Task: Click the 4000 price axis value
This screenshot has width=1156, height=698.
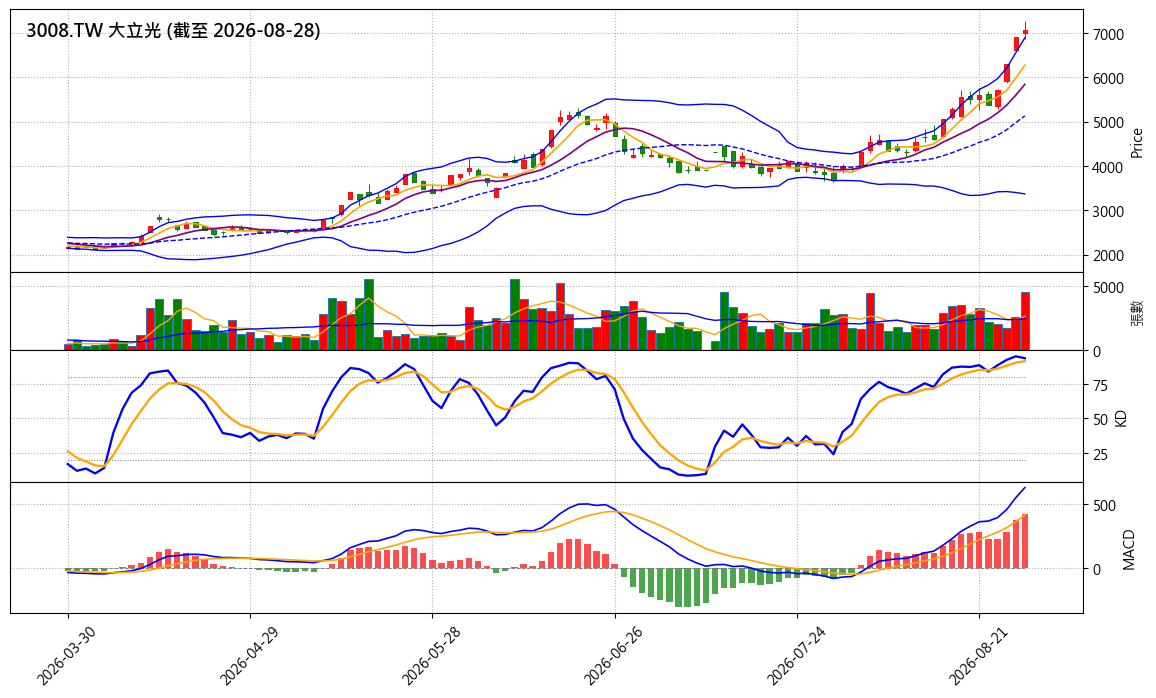Action: [x=1107, y=167]
